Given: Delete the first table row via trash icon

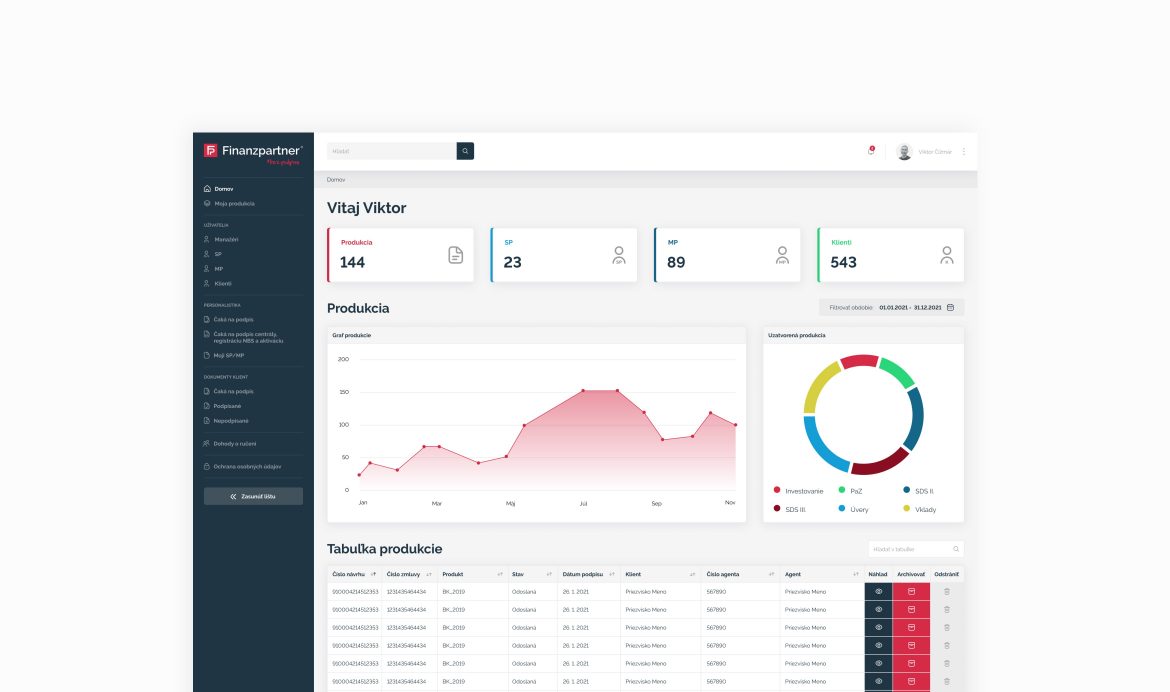Looking at the screenshot, I should 946,592.
